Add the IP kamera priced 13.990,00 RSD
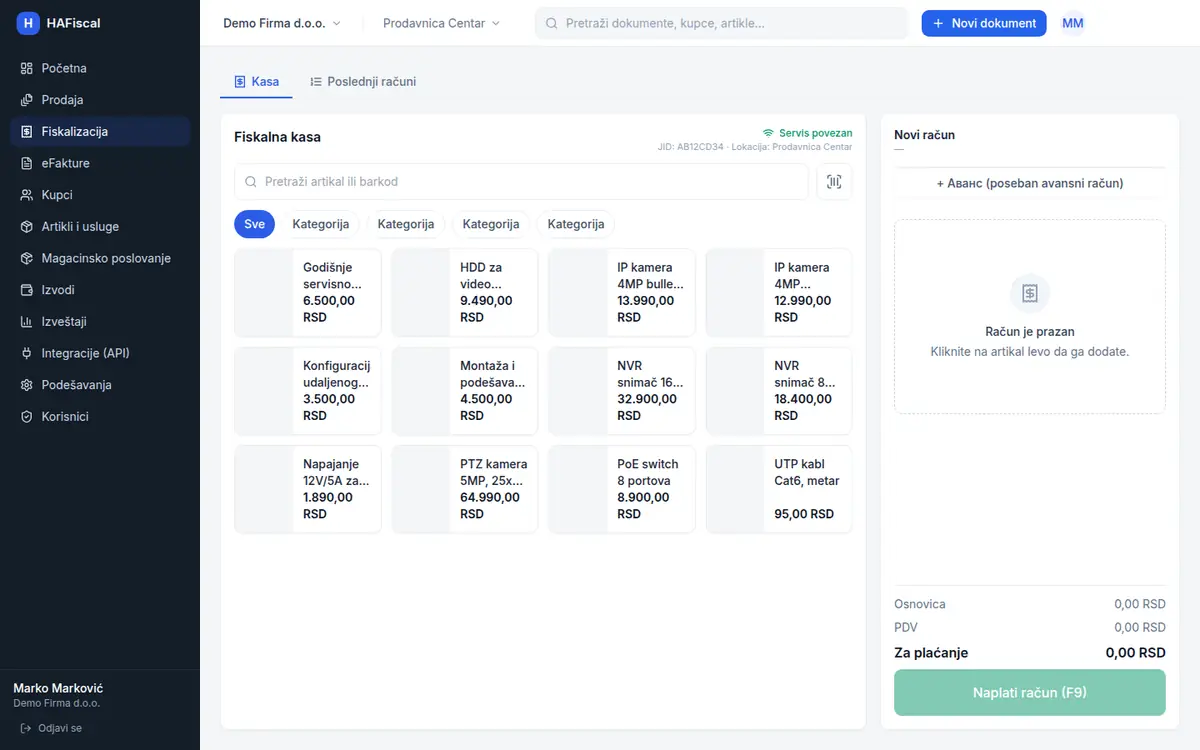This screenshot has height=750, width=1200. 622,293
